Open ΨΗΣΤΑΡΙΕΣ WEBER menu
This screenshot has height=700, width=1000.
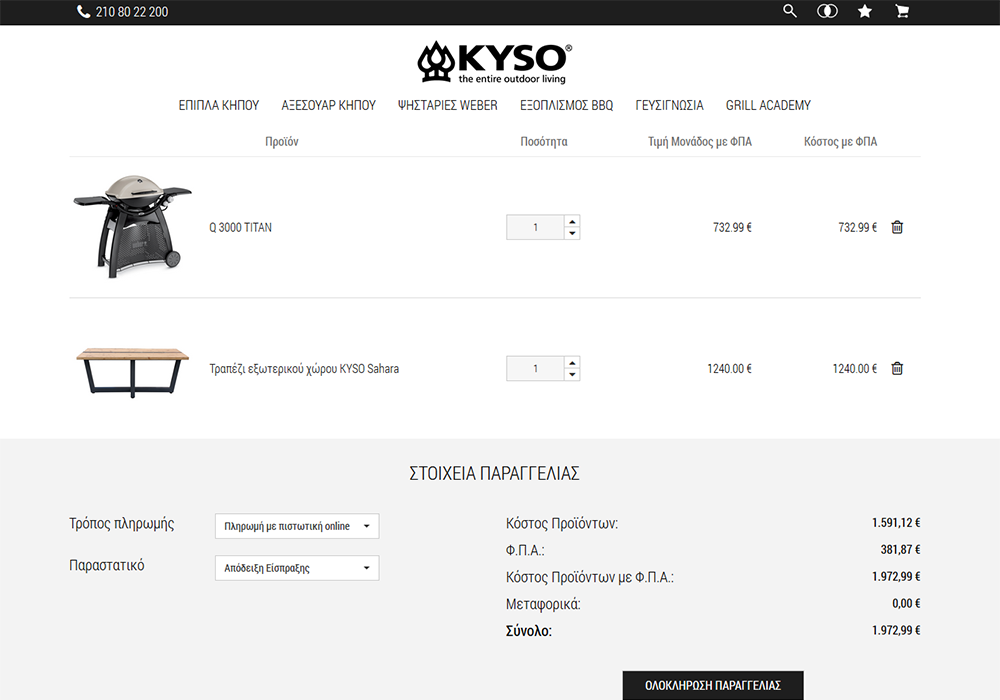point(448,105)
